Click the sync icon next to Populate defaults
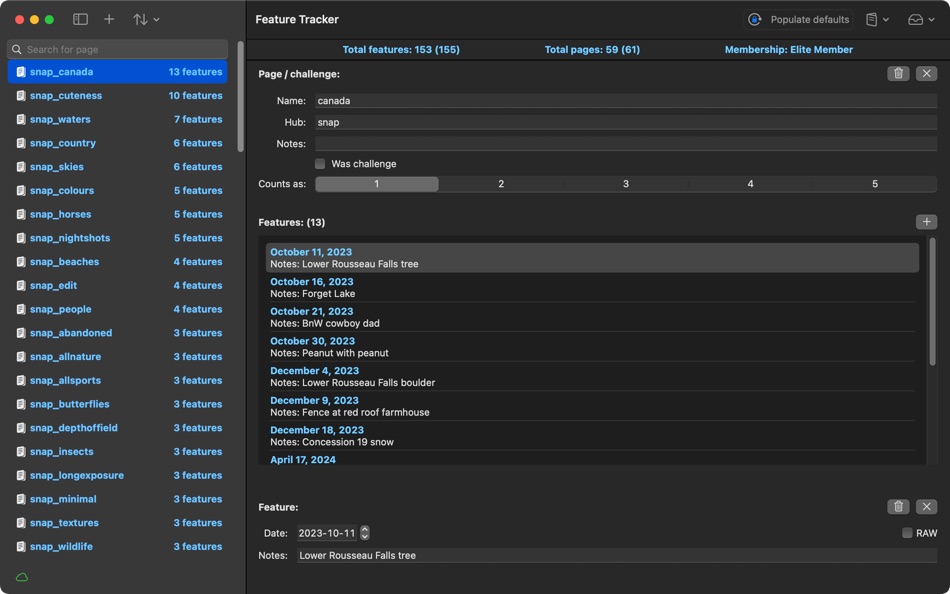The width and height of the screenshot is (950, 594). coord(752,18)
